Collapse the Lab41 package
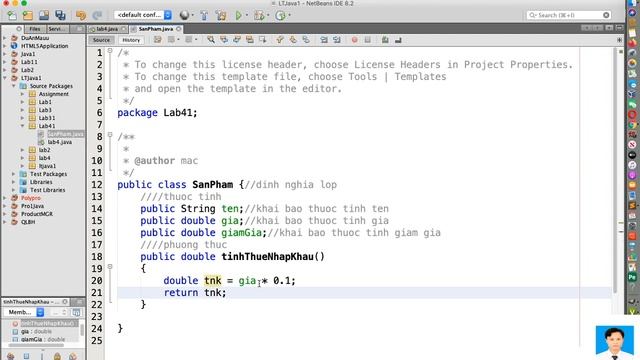This screenshot has width=640, height=360. [23, 126]
